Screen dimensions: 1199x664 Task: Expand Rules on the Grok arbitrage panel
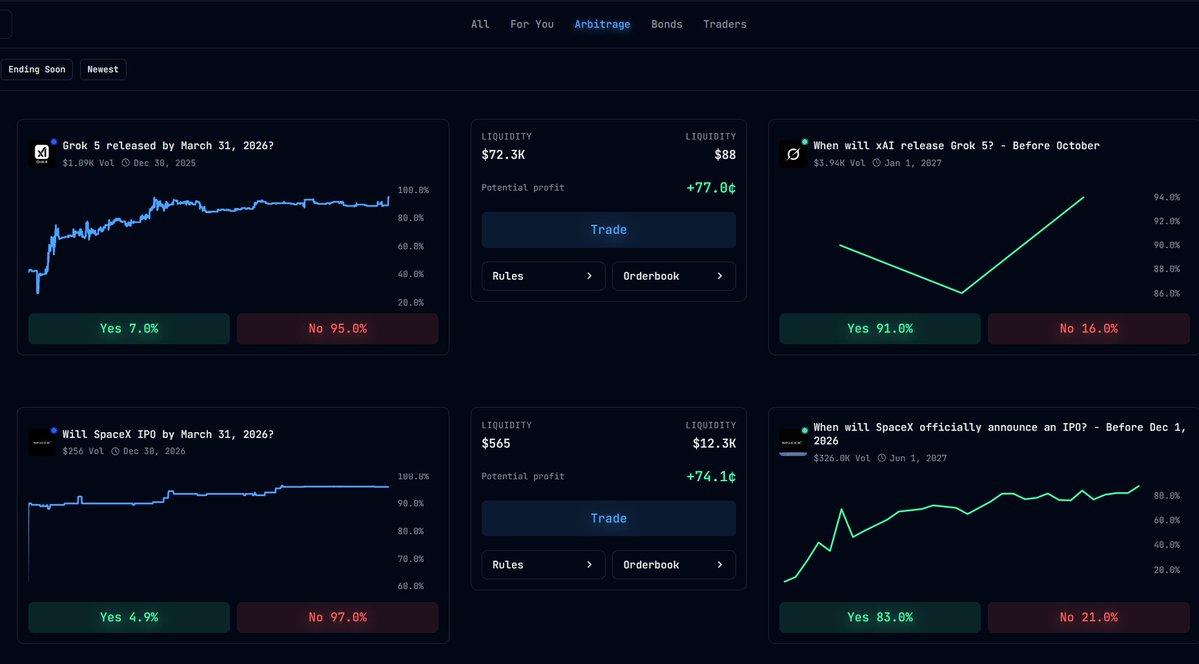543,275
